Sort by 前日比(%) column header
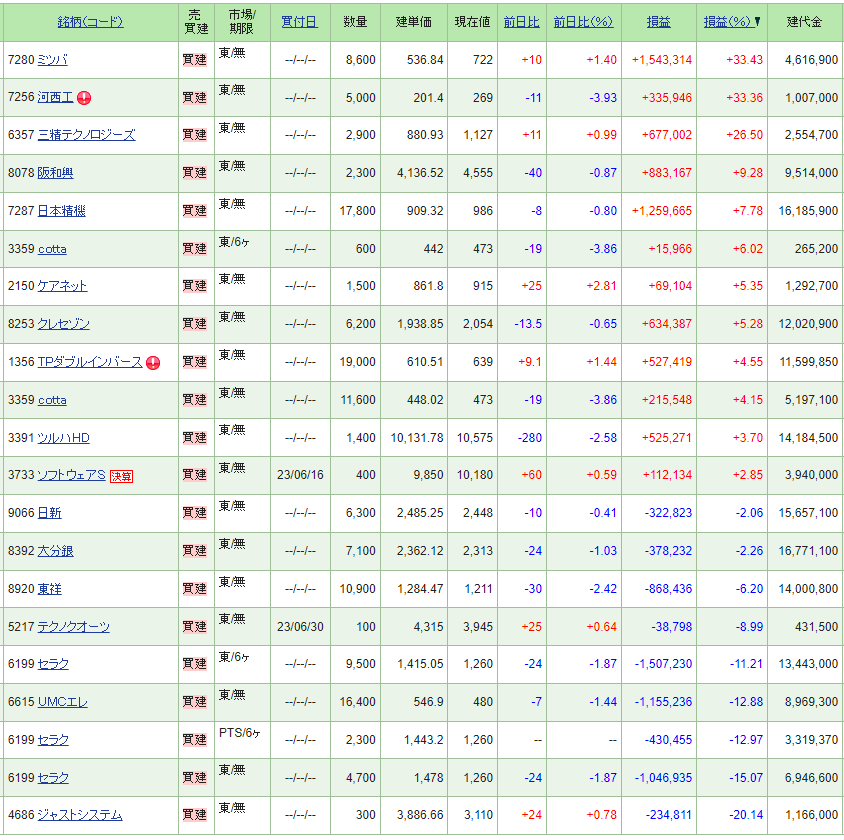844x840 pixels. (x=583, y=22)
